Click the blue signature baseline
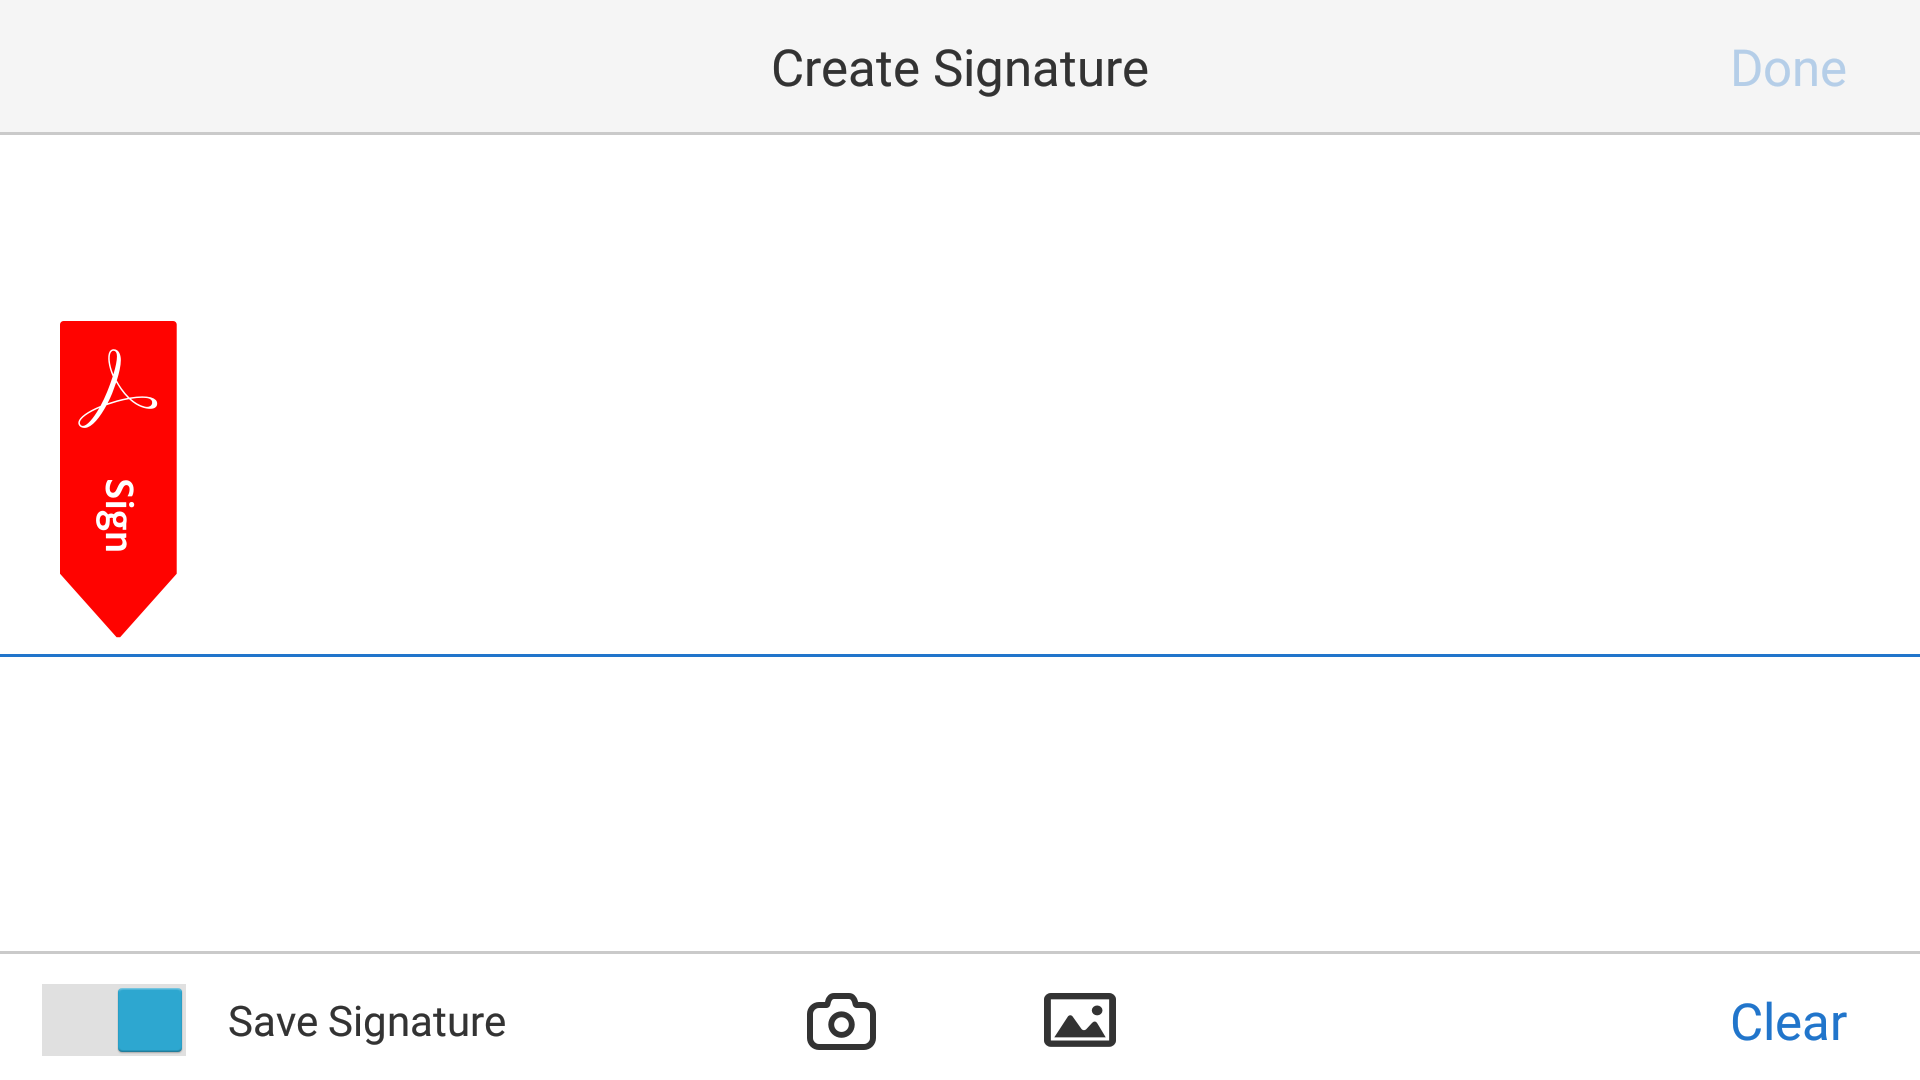This screenshot has width=1920, height=1080. 960,655
